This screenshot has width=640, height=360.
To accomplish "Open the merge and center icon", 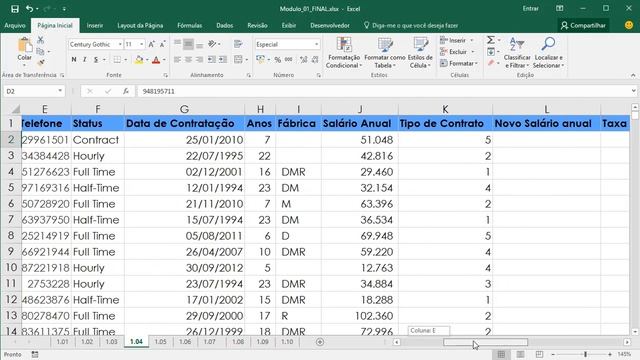I will (238, 60).
